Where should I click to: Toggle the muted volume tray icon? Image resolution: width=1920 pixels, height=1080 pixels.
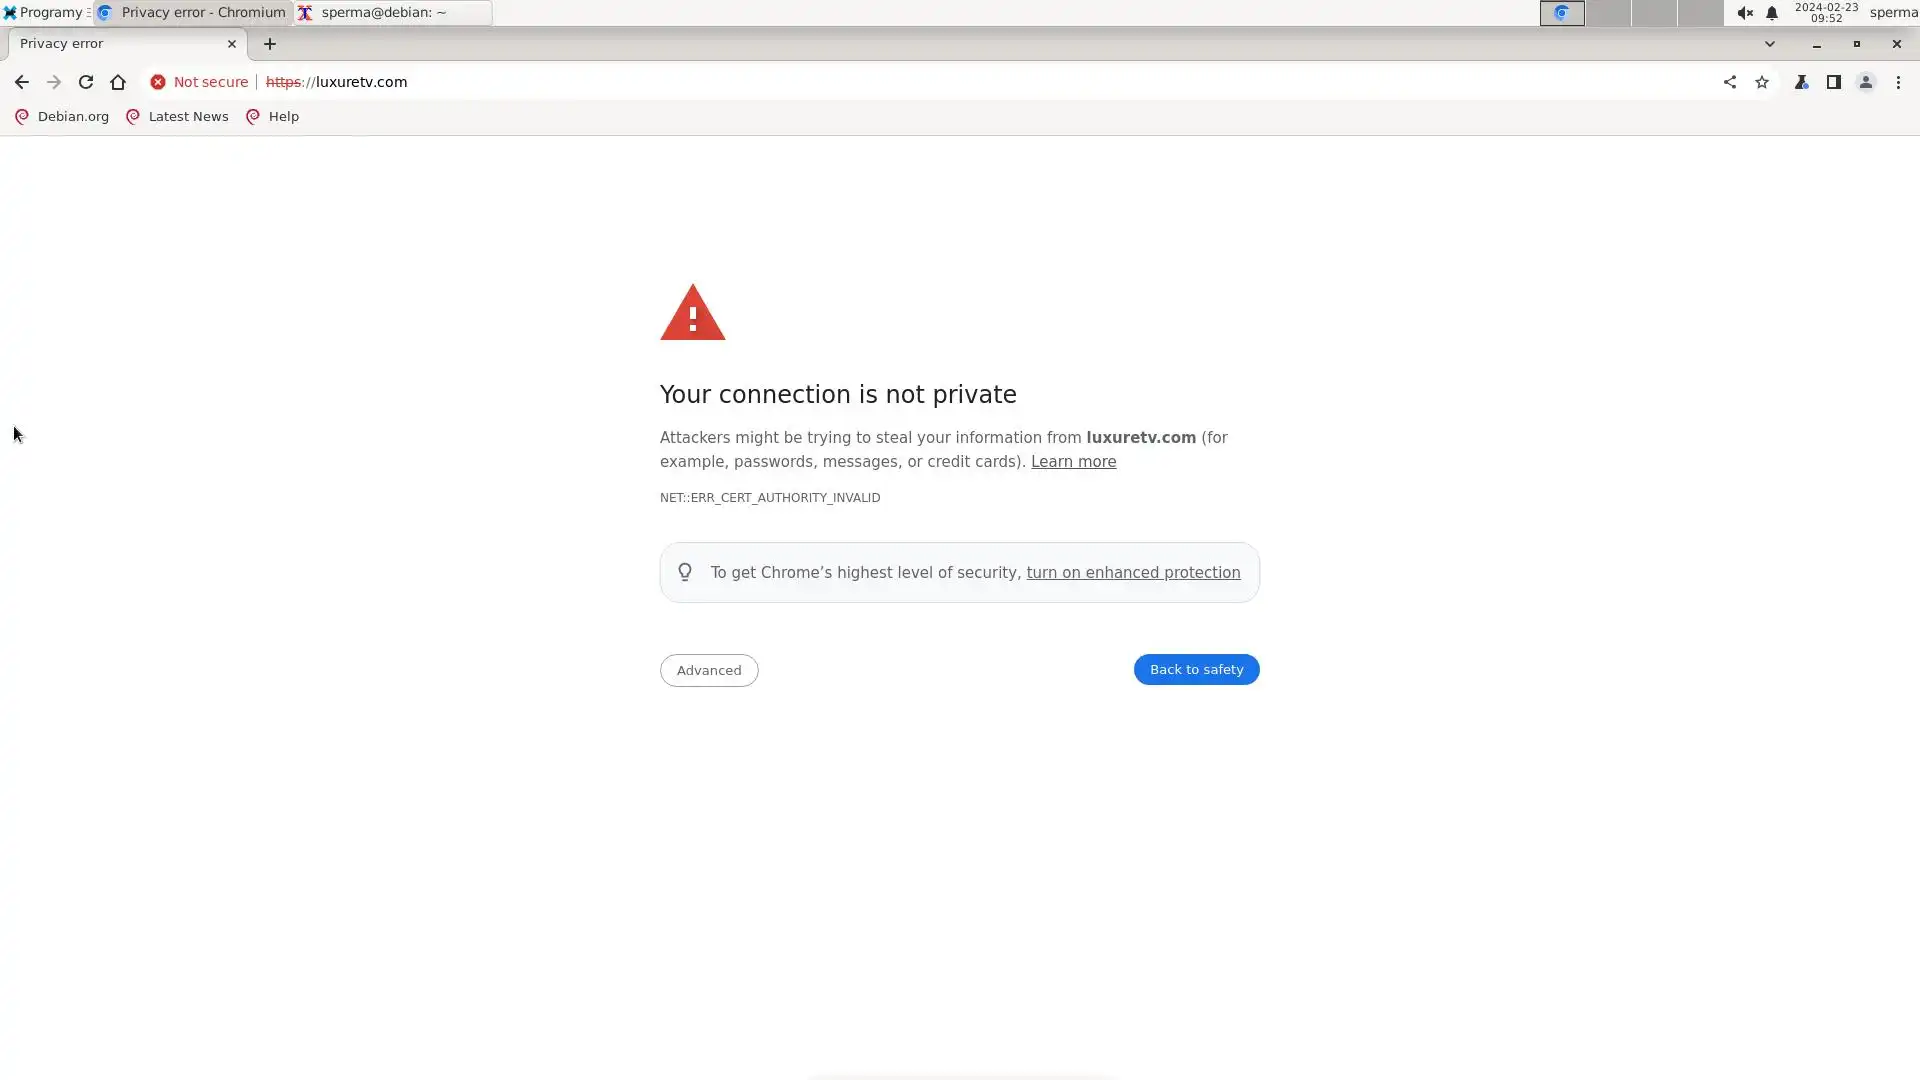pyautogui.click(x=1745, y=13)
